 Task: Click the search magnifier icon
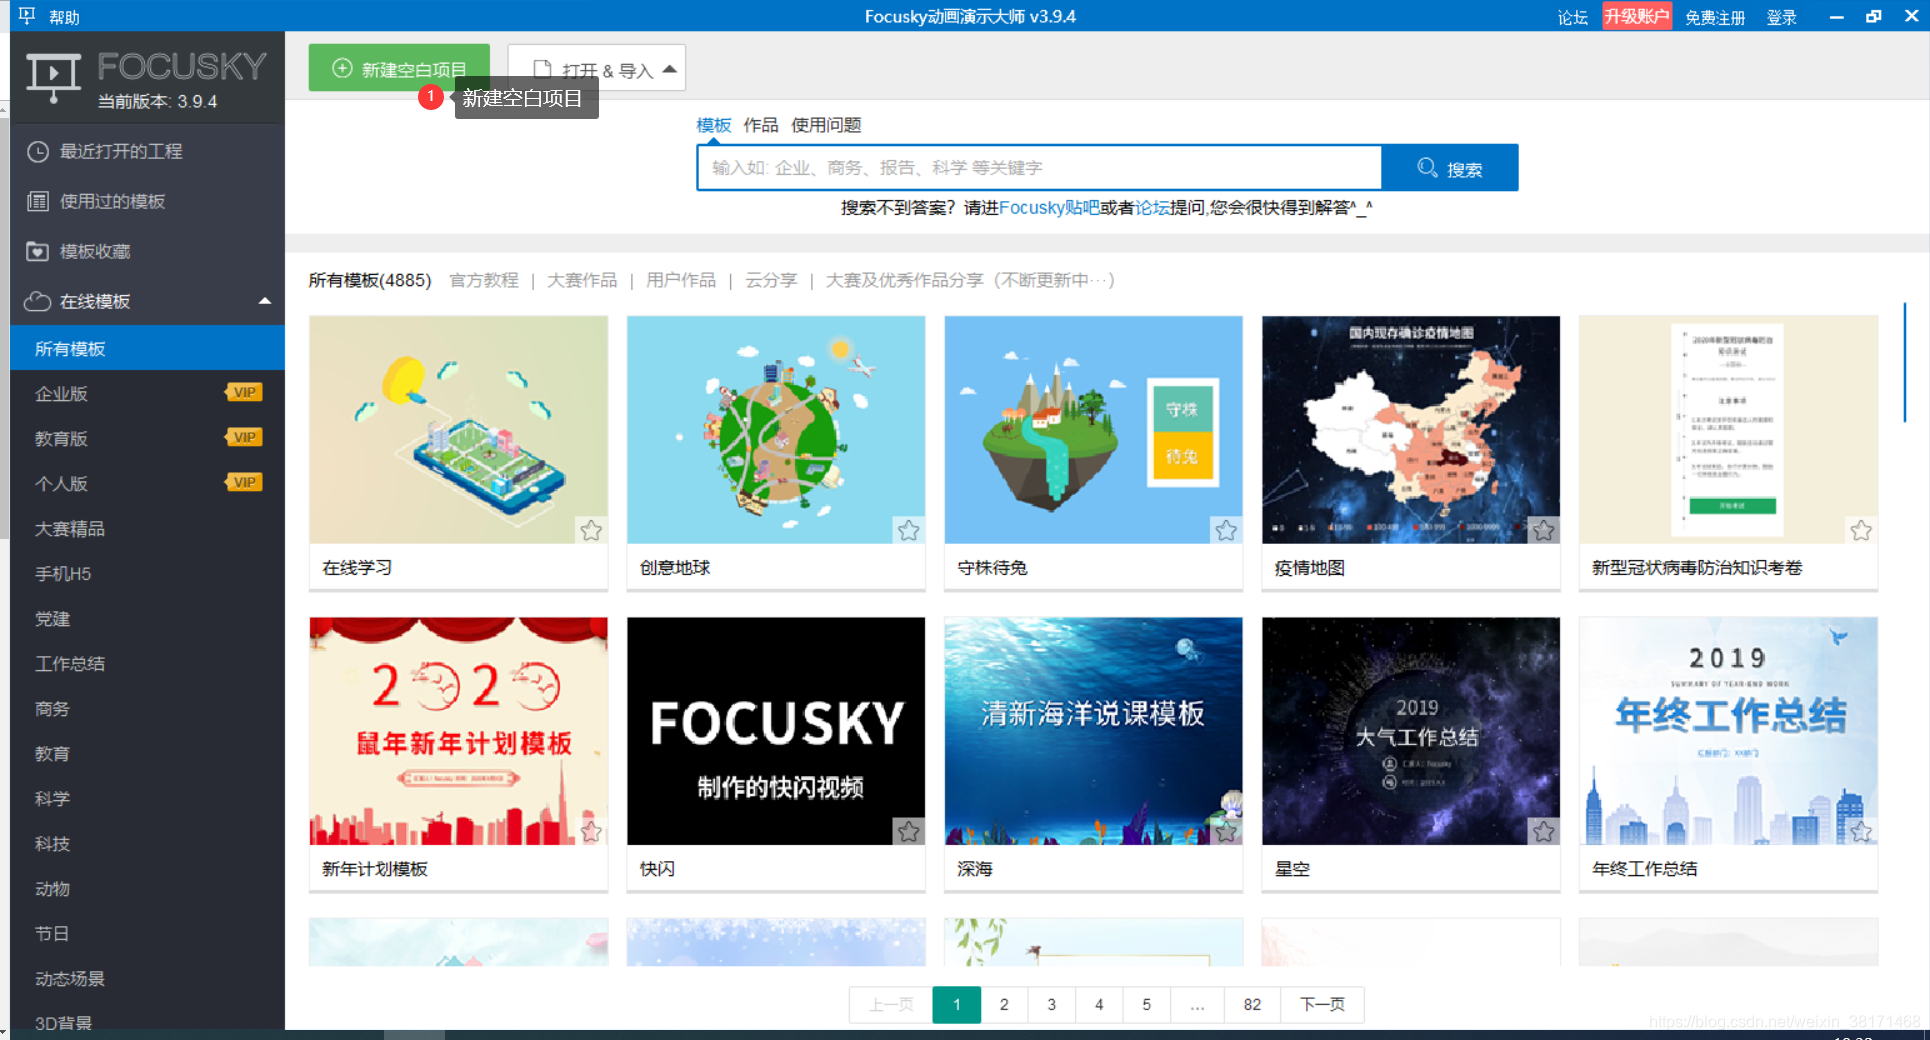[1428, 167]
